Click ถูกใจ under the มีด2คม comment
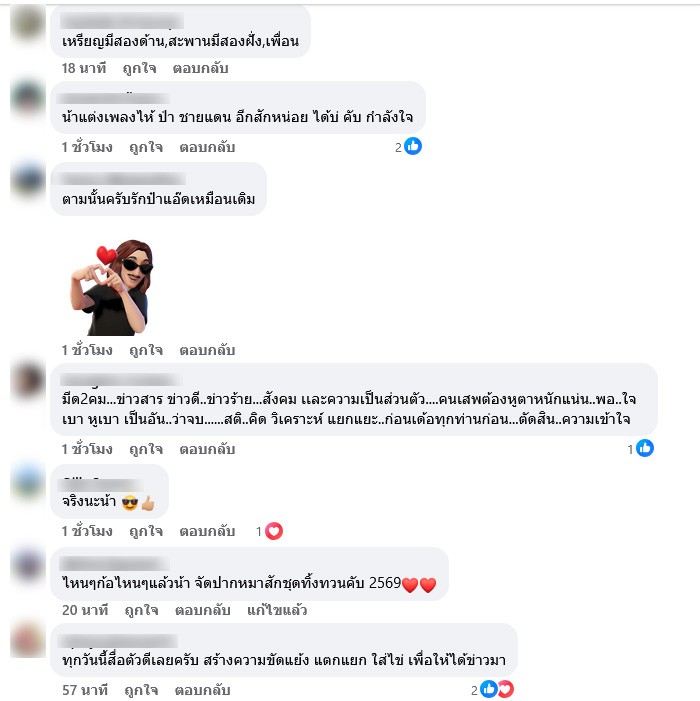Screen dimensions: 700x701 146,449
